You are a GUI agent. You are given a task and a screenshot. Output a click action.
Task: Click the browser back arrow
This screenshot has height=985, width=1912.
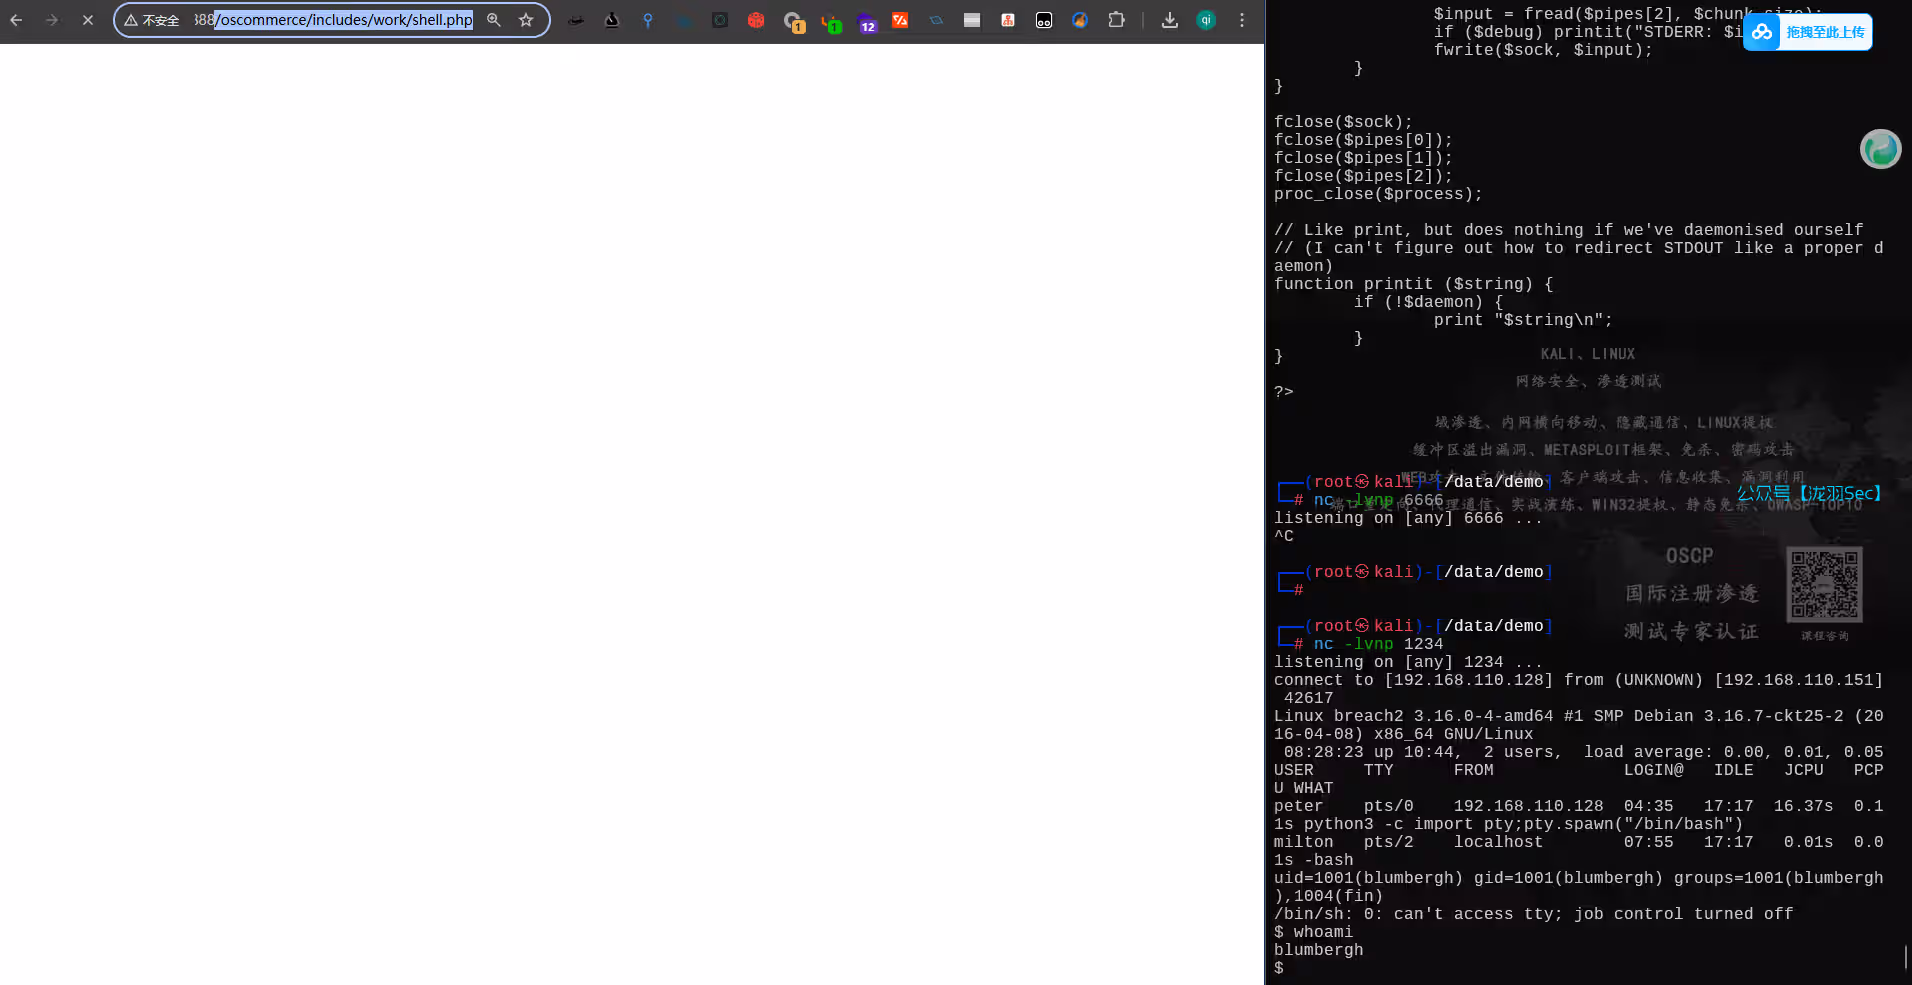(16, 20)
